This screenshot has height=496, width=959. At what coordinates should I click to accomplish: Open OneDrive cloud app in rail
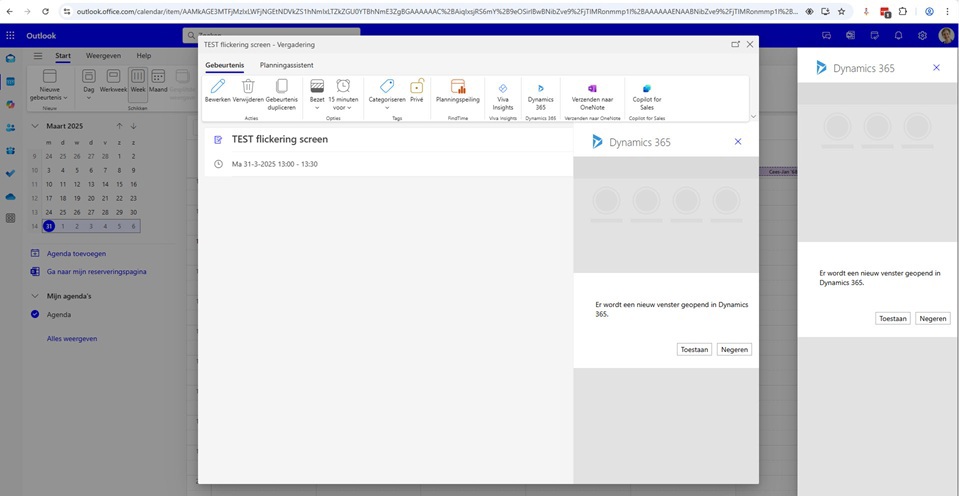pyautogui.click(x=10, y=196)
